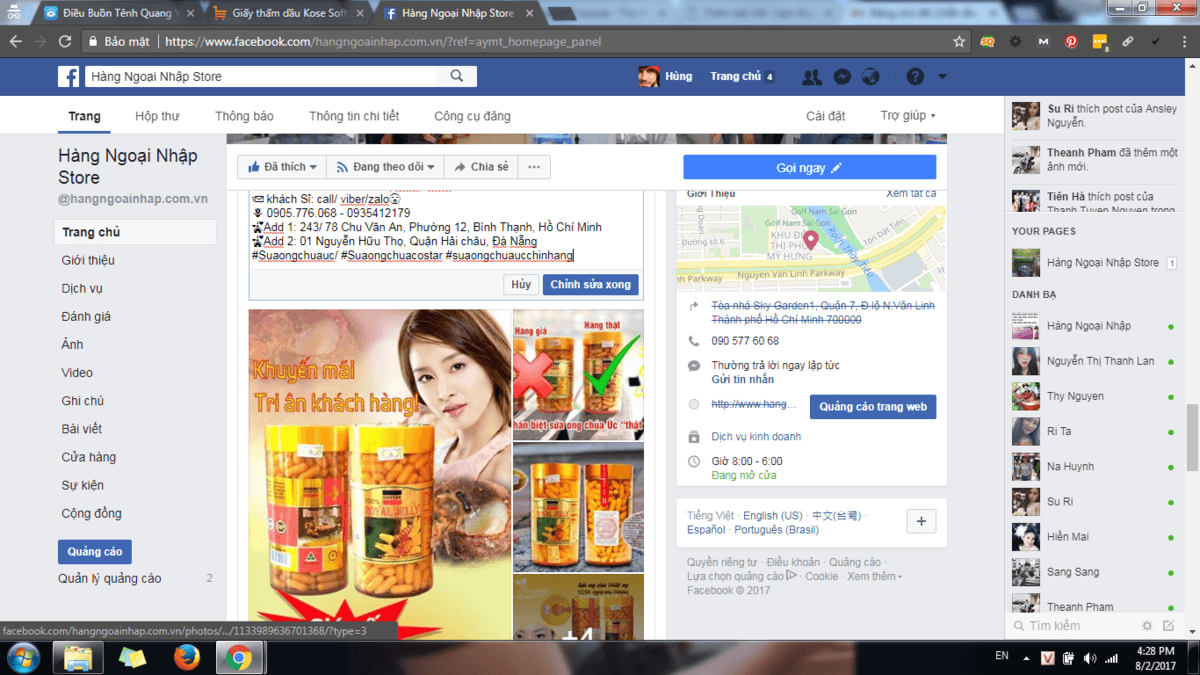The image size is (1200, 675).
Task: Open Cài đặt page settings
Action: 826,116
